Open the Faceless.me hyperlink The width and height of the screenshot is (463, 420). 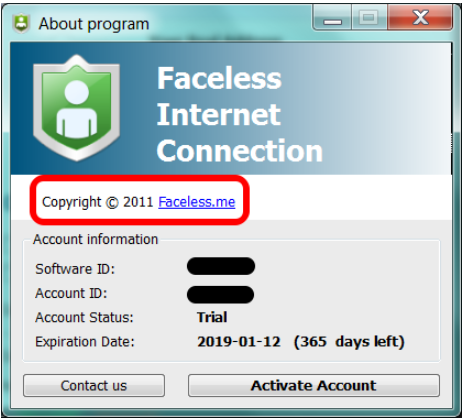197,202
